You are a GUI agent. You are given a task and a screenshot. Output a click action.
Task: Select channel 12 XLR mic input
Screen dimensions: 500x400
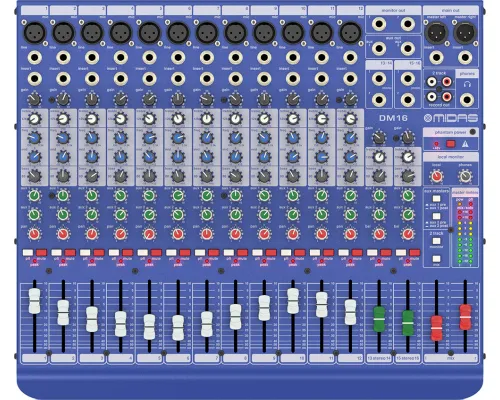pyautogui.click(x=350, y=33)
